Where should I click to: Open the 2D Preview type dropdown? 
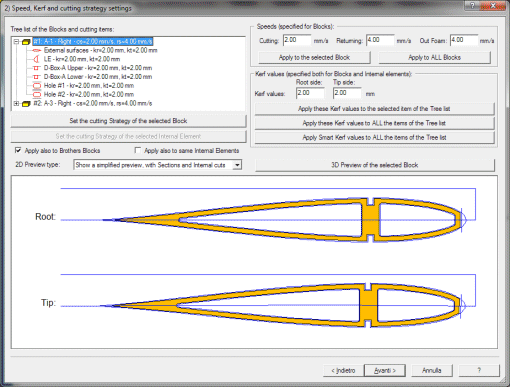click(237, 165)
